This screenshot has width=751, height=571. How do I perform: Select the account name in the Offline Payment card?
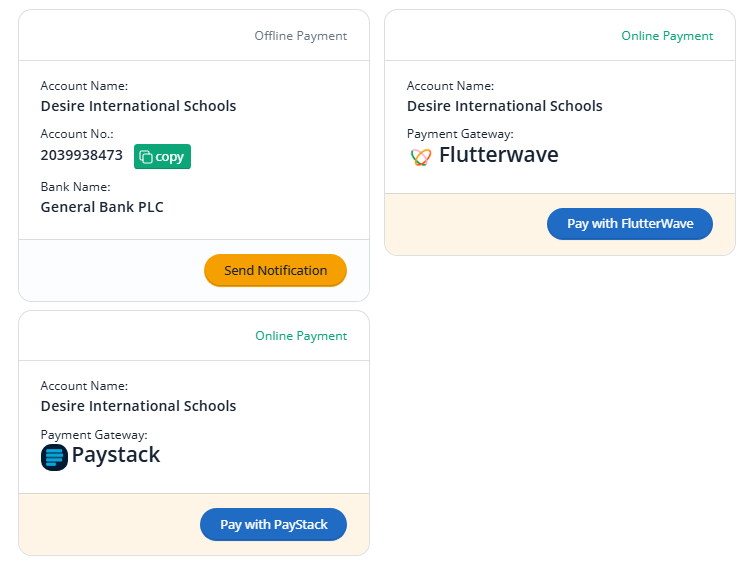[x=138, y=106]
